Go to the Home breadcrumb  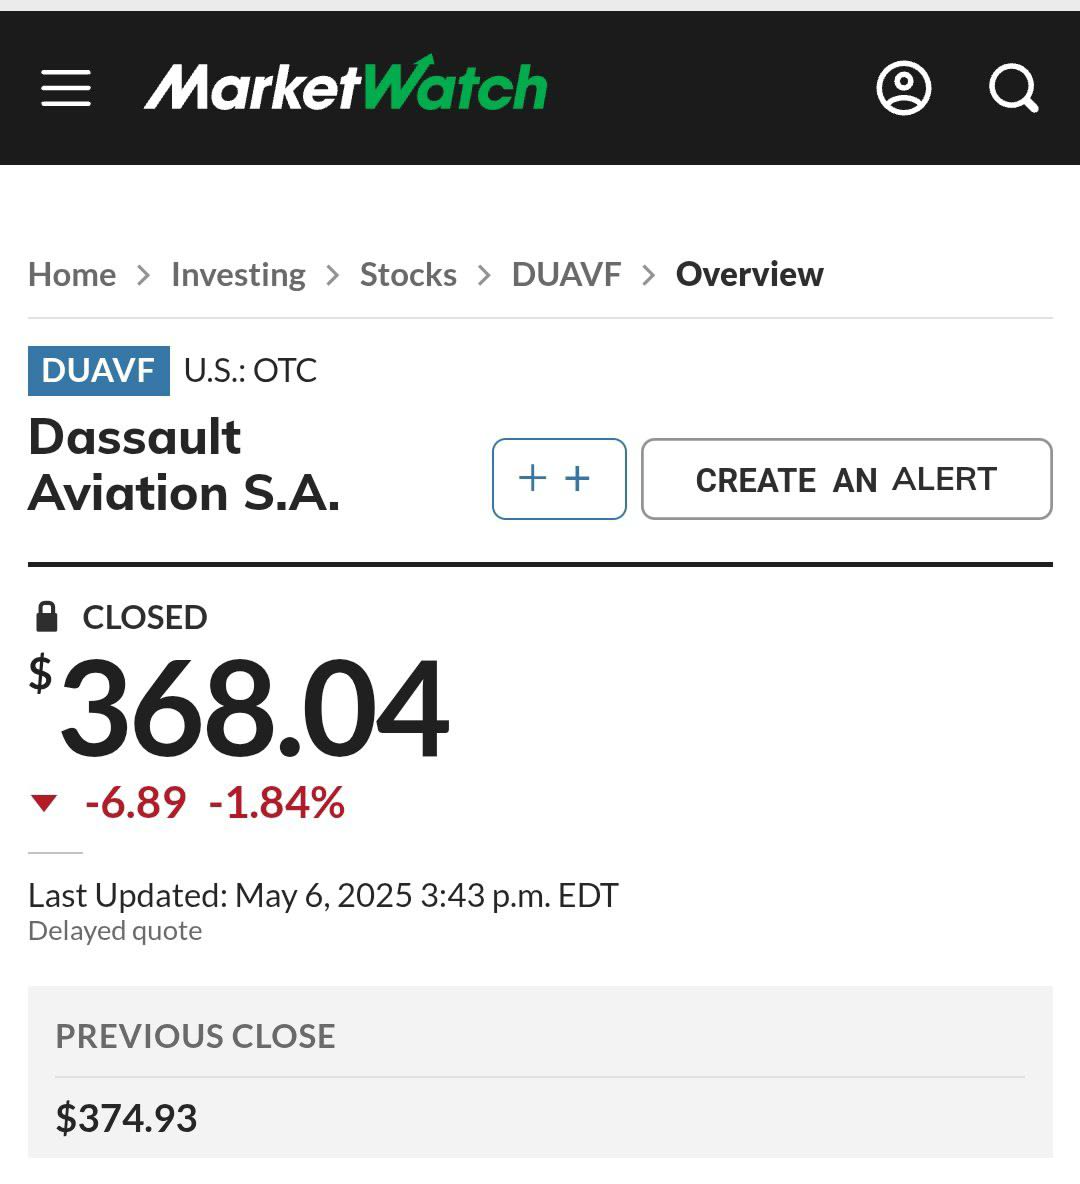coord(72,274)
